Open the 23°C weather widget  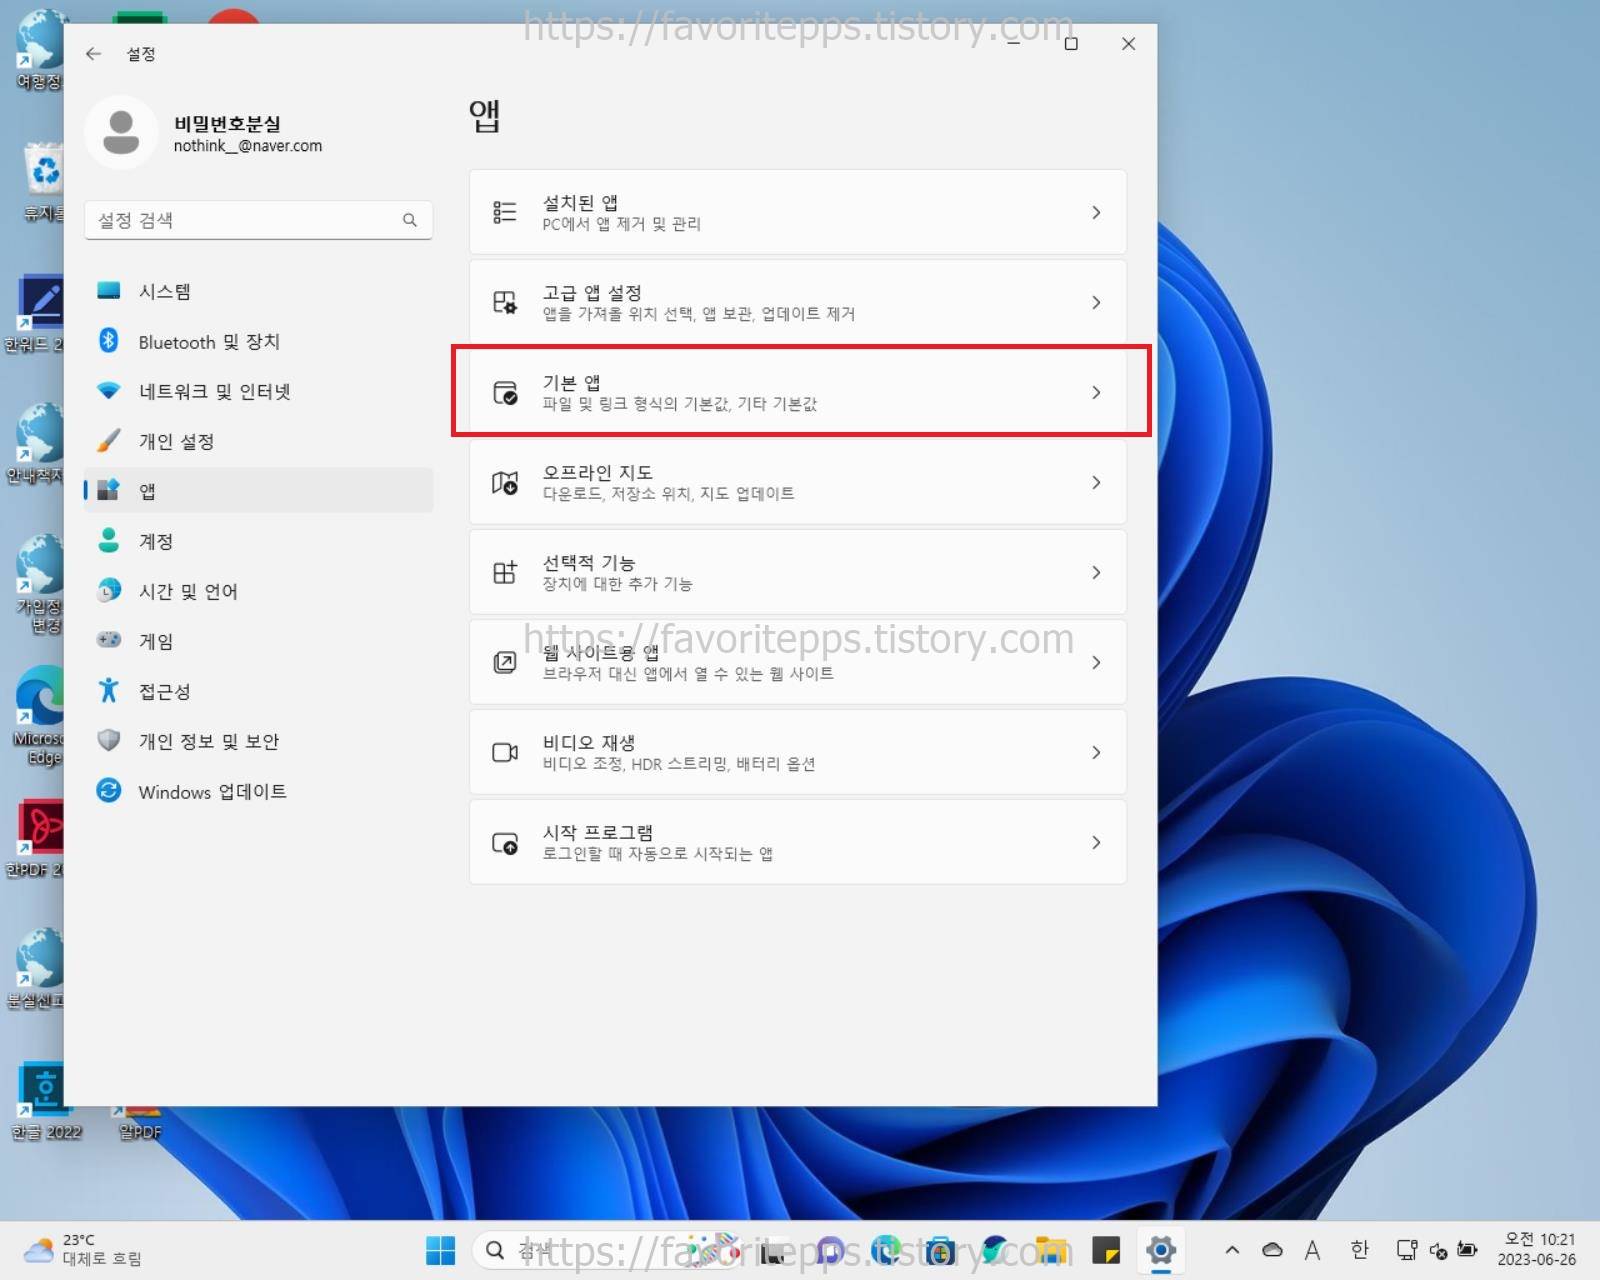click(x=83, y=1250)
